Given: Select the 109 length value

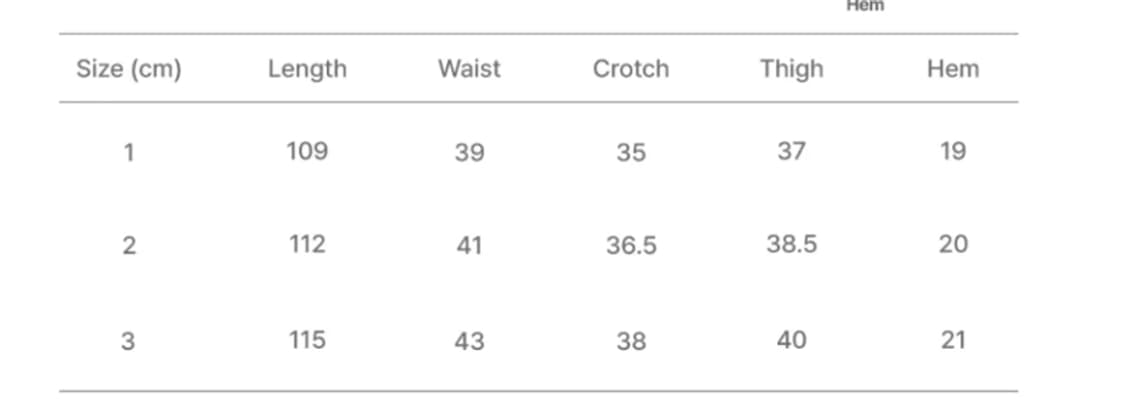Looking at the screenshot, I should (x=307, y=151).
